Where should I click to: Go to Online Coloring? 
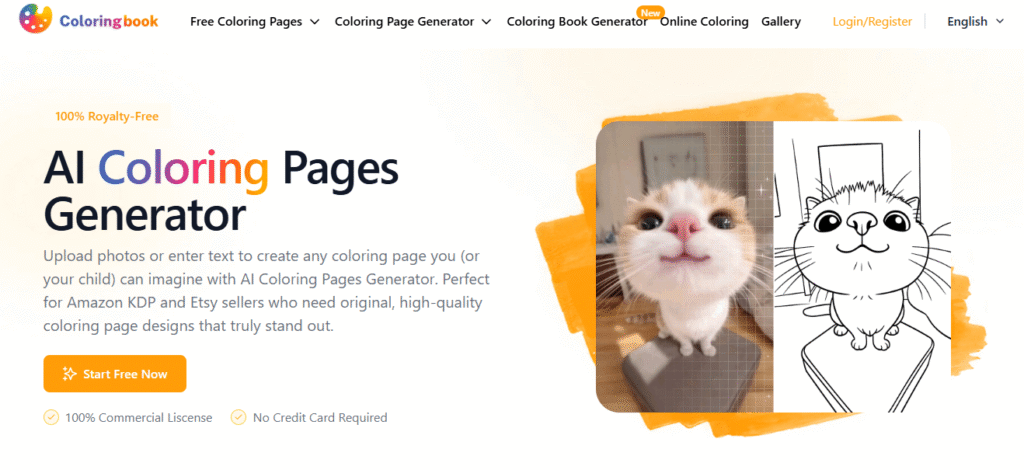pyautogui.click(x=704, y=22)
